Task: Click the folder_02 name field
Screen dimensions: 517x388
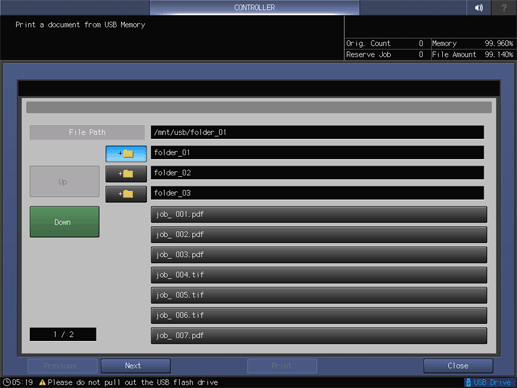Action: 317,173
